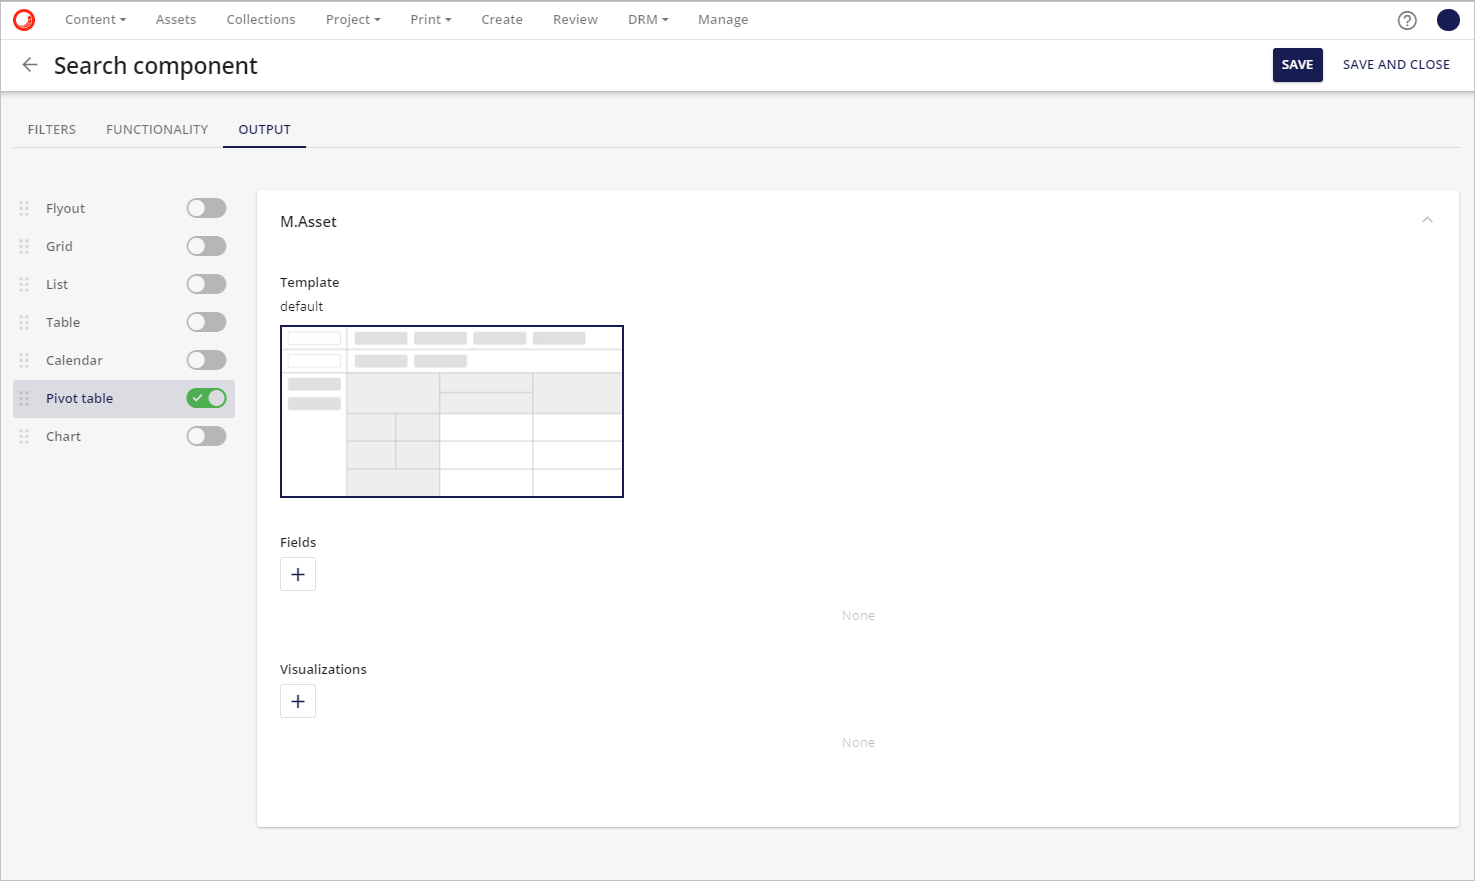Viewport: 1475px width, 881px height.
Task: Open the user profile avatar
Action: click(1447, 20)
